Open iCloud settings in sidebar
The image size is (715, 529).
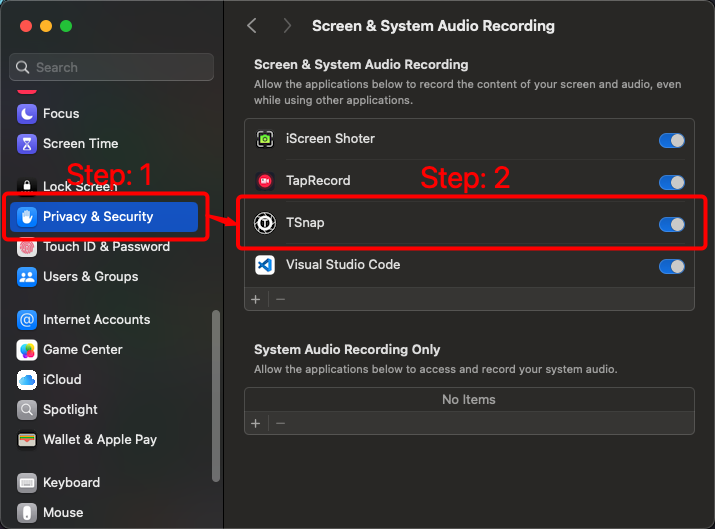tap(61, 379)
